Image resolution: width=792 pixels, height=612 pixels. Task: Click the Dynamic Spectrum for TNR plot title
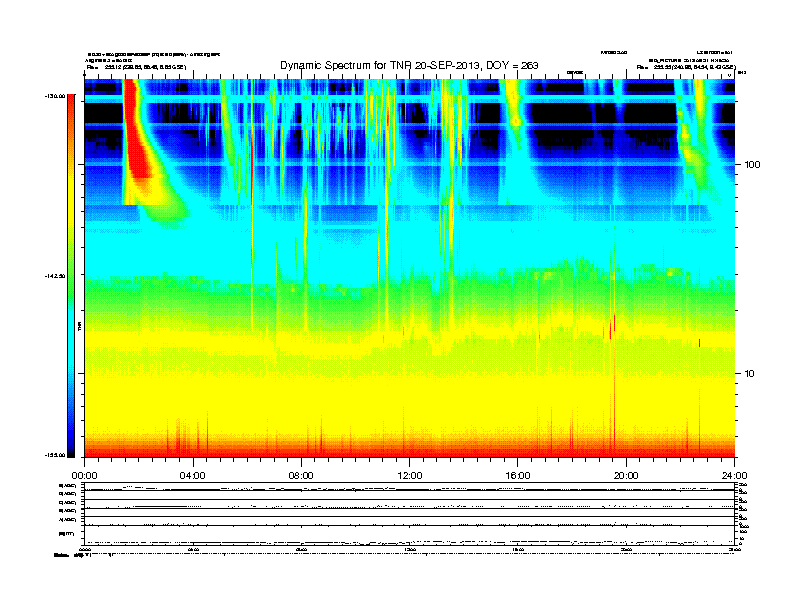[409, 65]
